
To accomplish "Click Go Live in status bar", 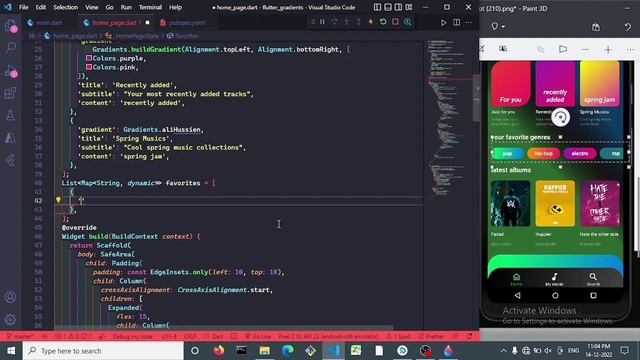I will pyautogui.click(x=258, y=336).
